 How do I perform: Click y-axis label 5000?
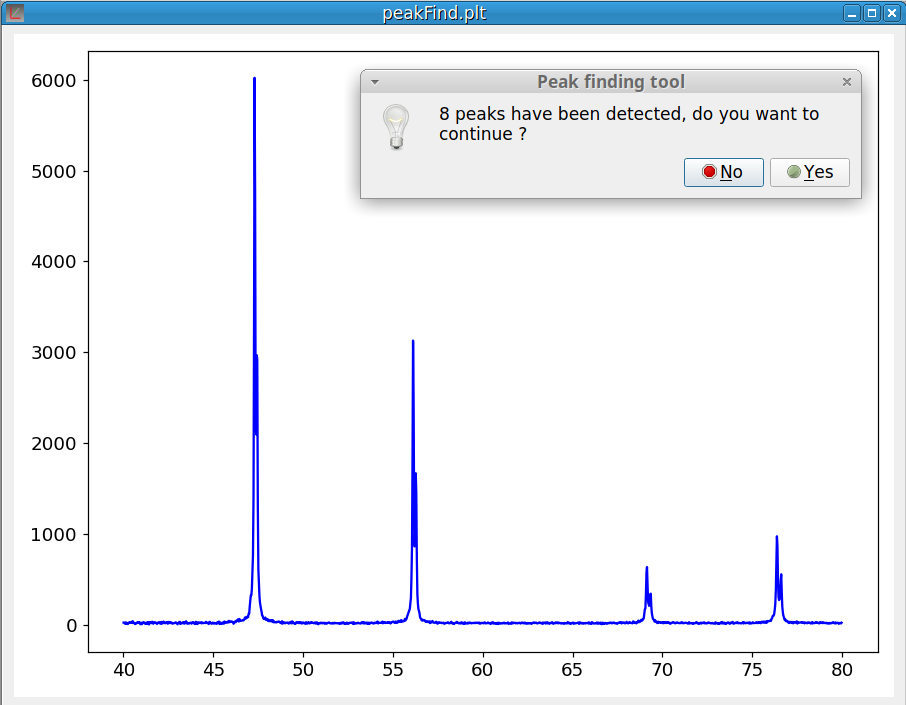[54, 172]
